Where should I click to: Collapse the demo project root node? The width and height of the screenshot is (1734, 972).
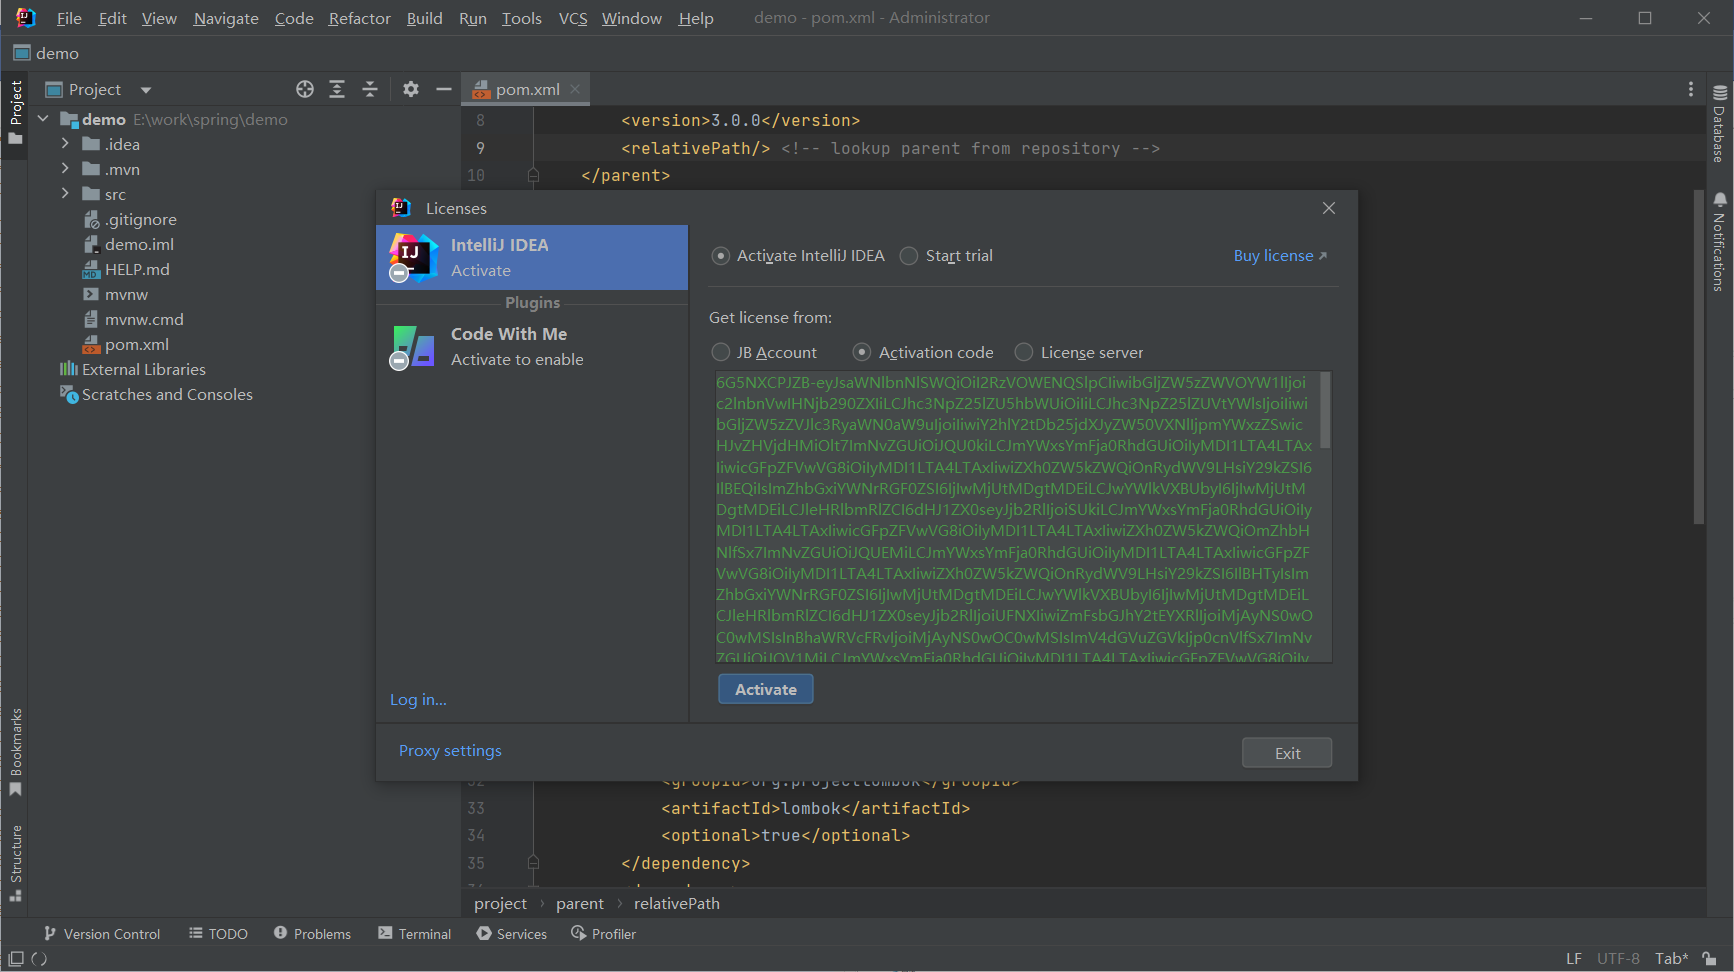pyautogui.click(x=43, y=119)
